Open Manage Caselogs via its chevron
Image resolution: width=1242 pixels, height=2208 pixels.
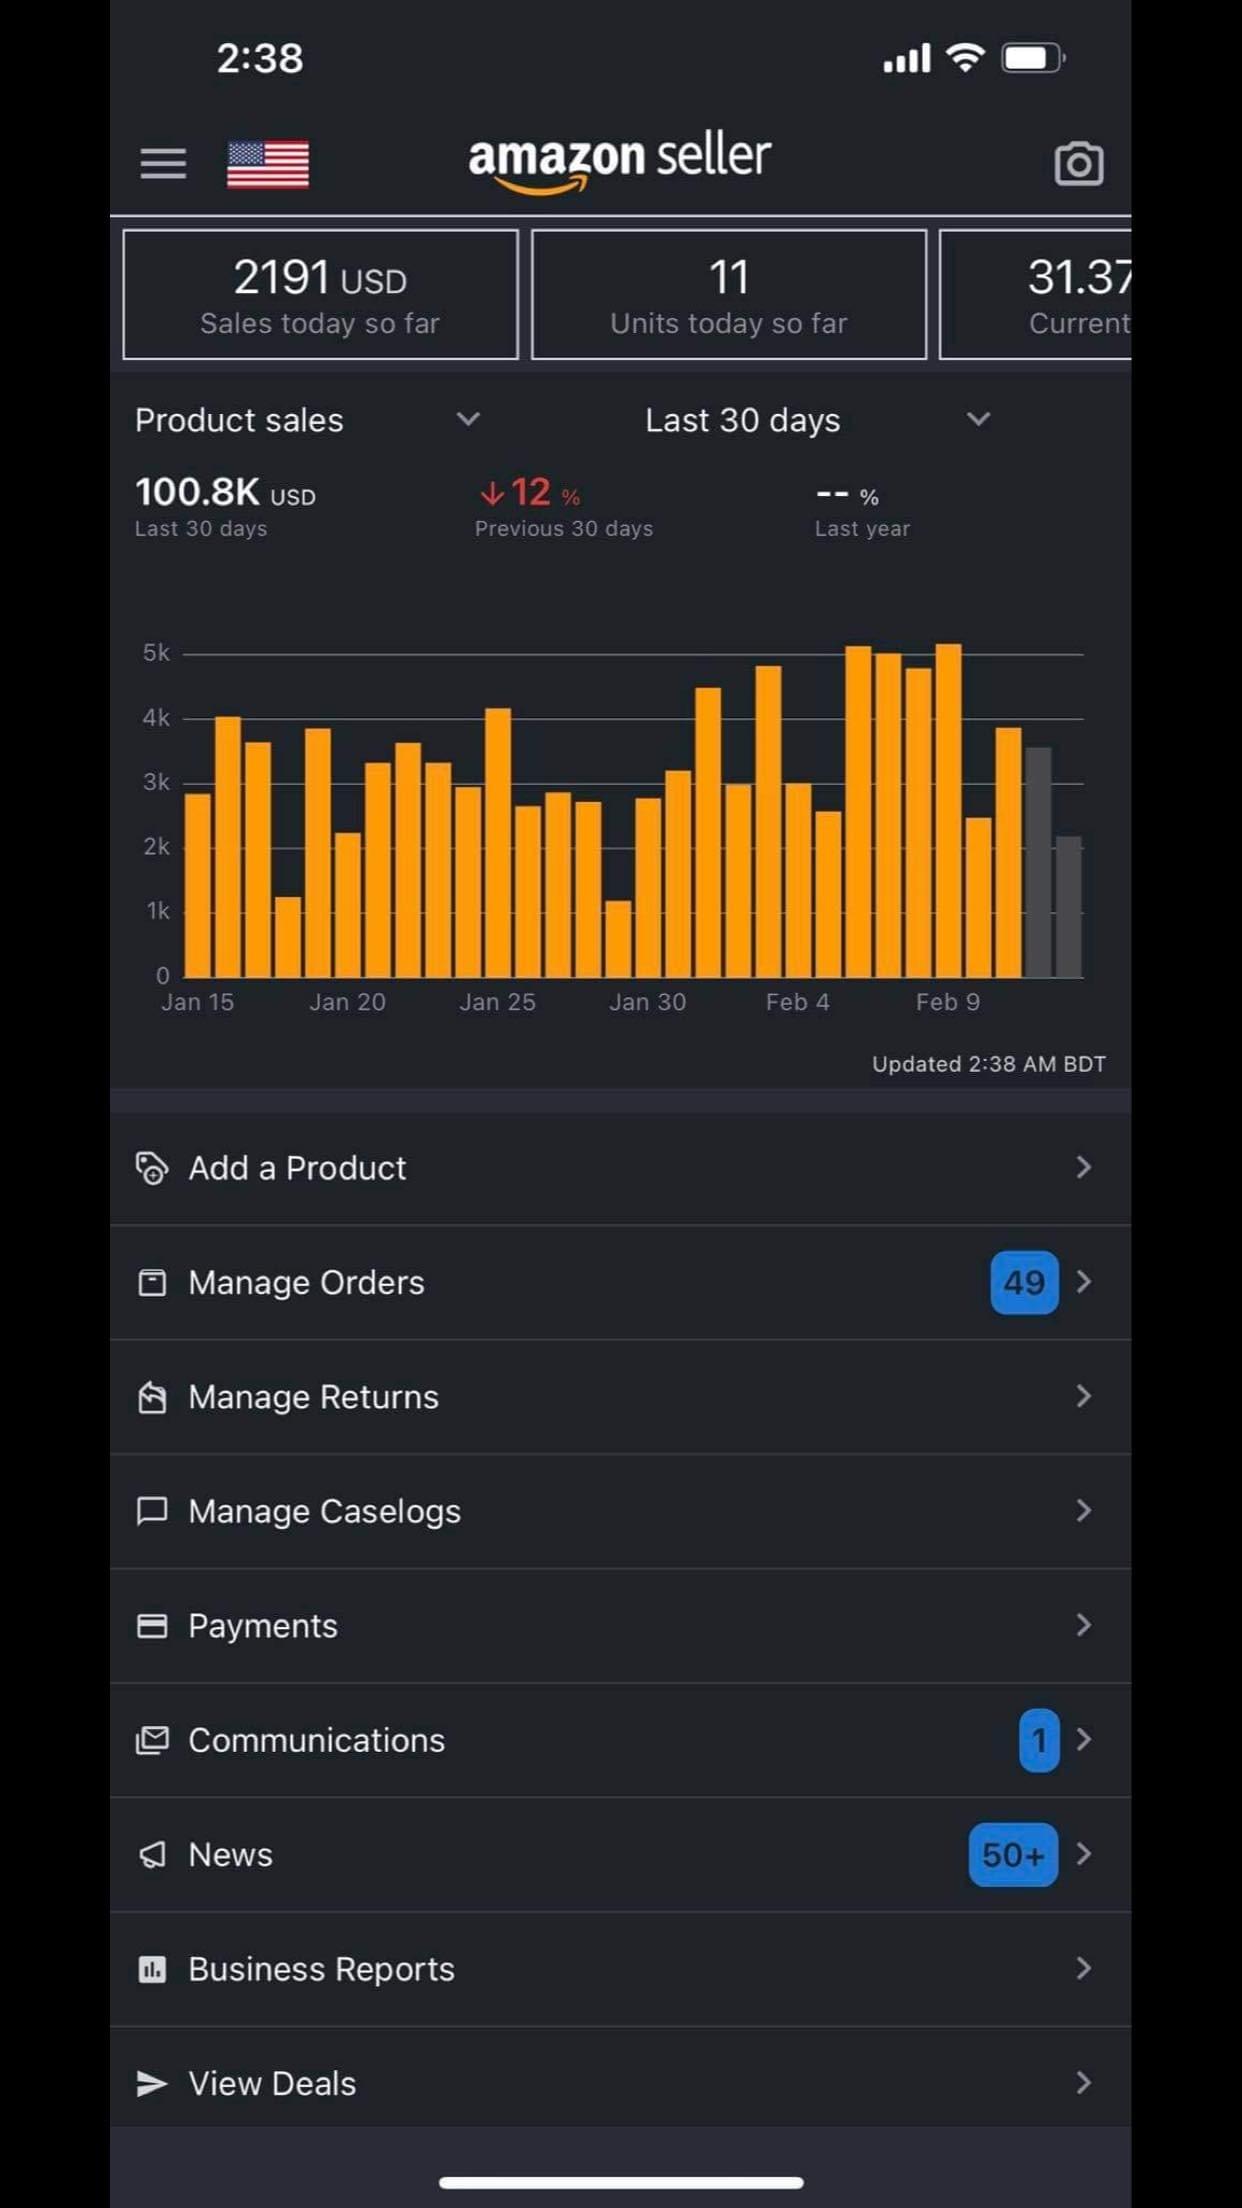click(1083, 1511)
